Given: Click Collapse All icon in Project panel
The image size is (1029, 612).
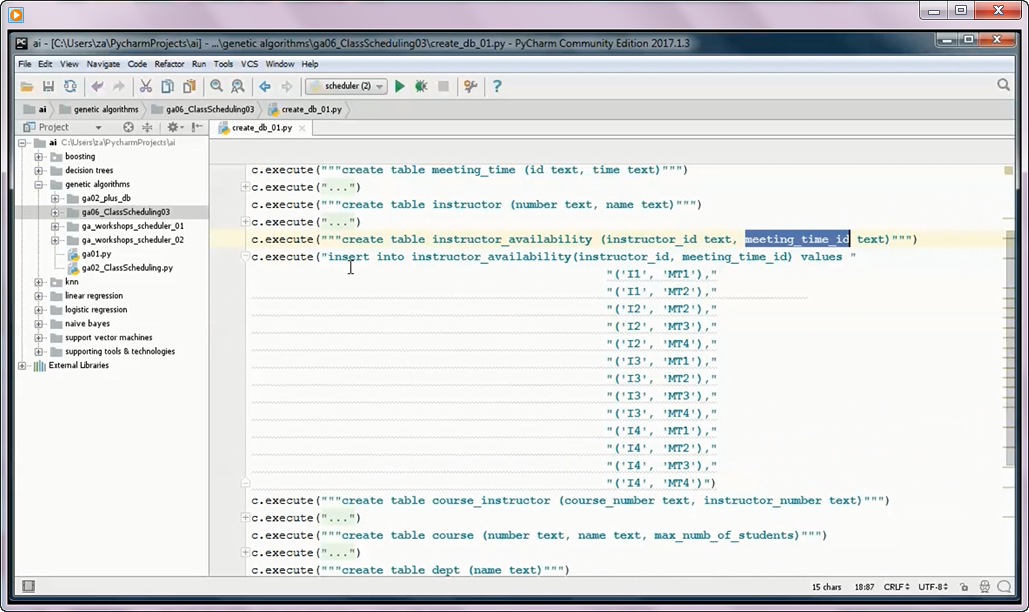Looking at the screenshot, I should coord(147,127).
